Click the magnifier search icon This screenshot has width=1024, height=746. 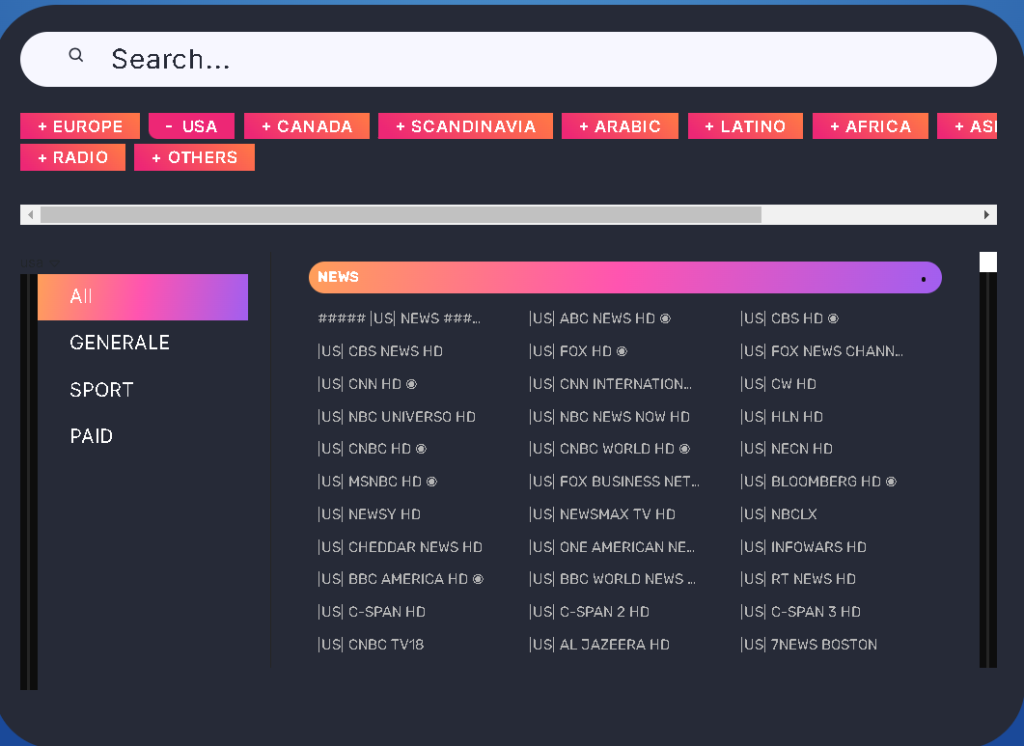tap(76, 56)
